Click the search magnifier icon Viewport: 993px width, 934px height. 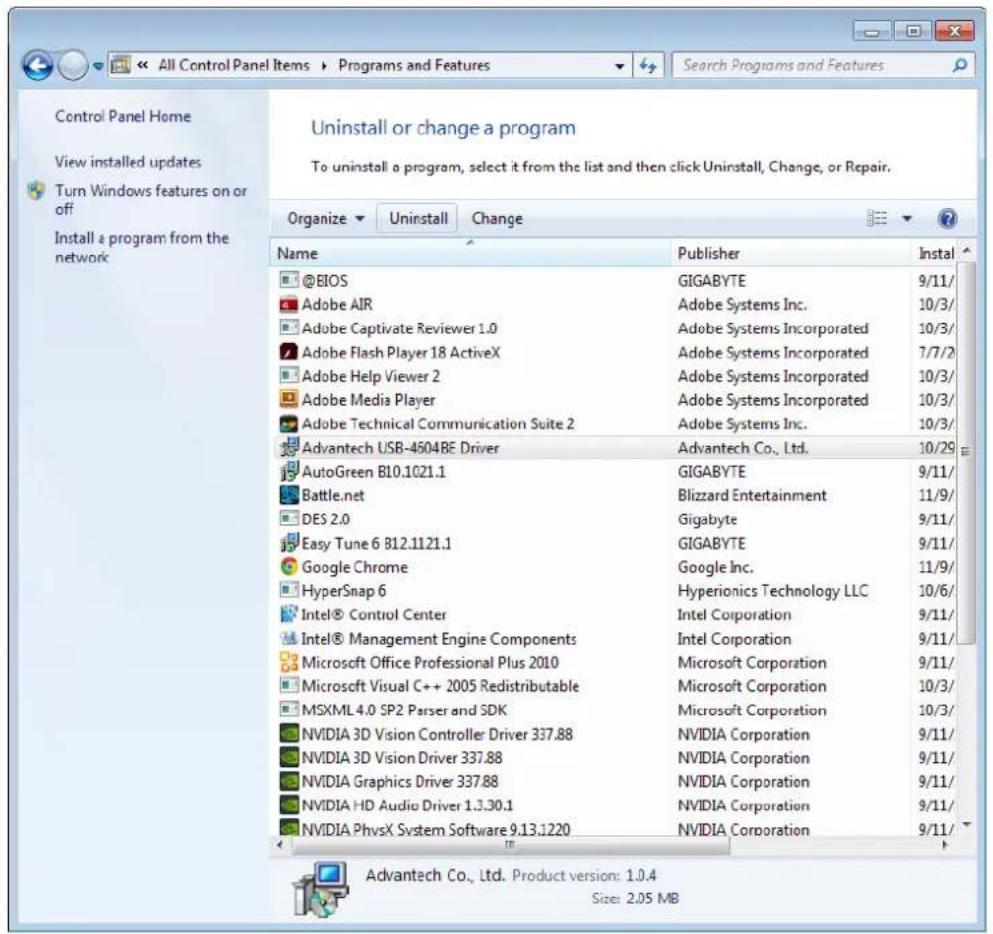coord(960,65)
